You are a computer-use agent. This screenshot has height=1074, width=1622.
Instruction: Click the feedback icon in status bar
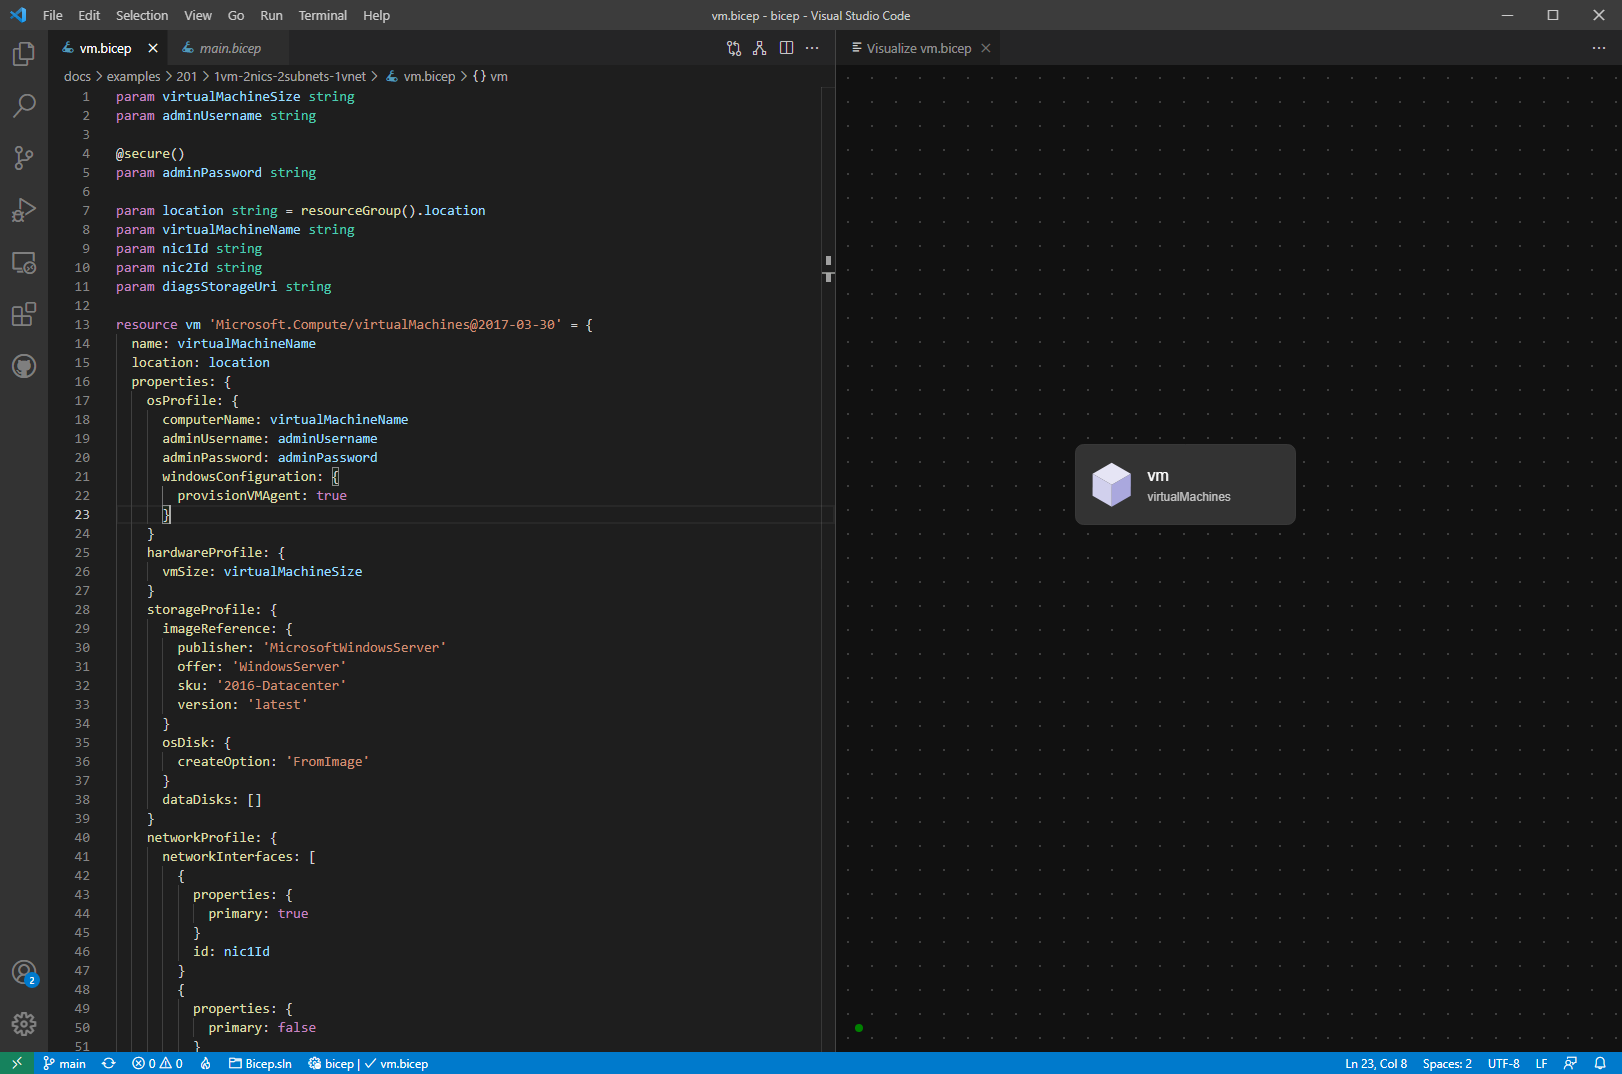tap(1570, 1063)
